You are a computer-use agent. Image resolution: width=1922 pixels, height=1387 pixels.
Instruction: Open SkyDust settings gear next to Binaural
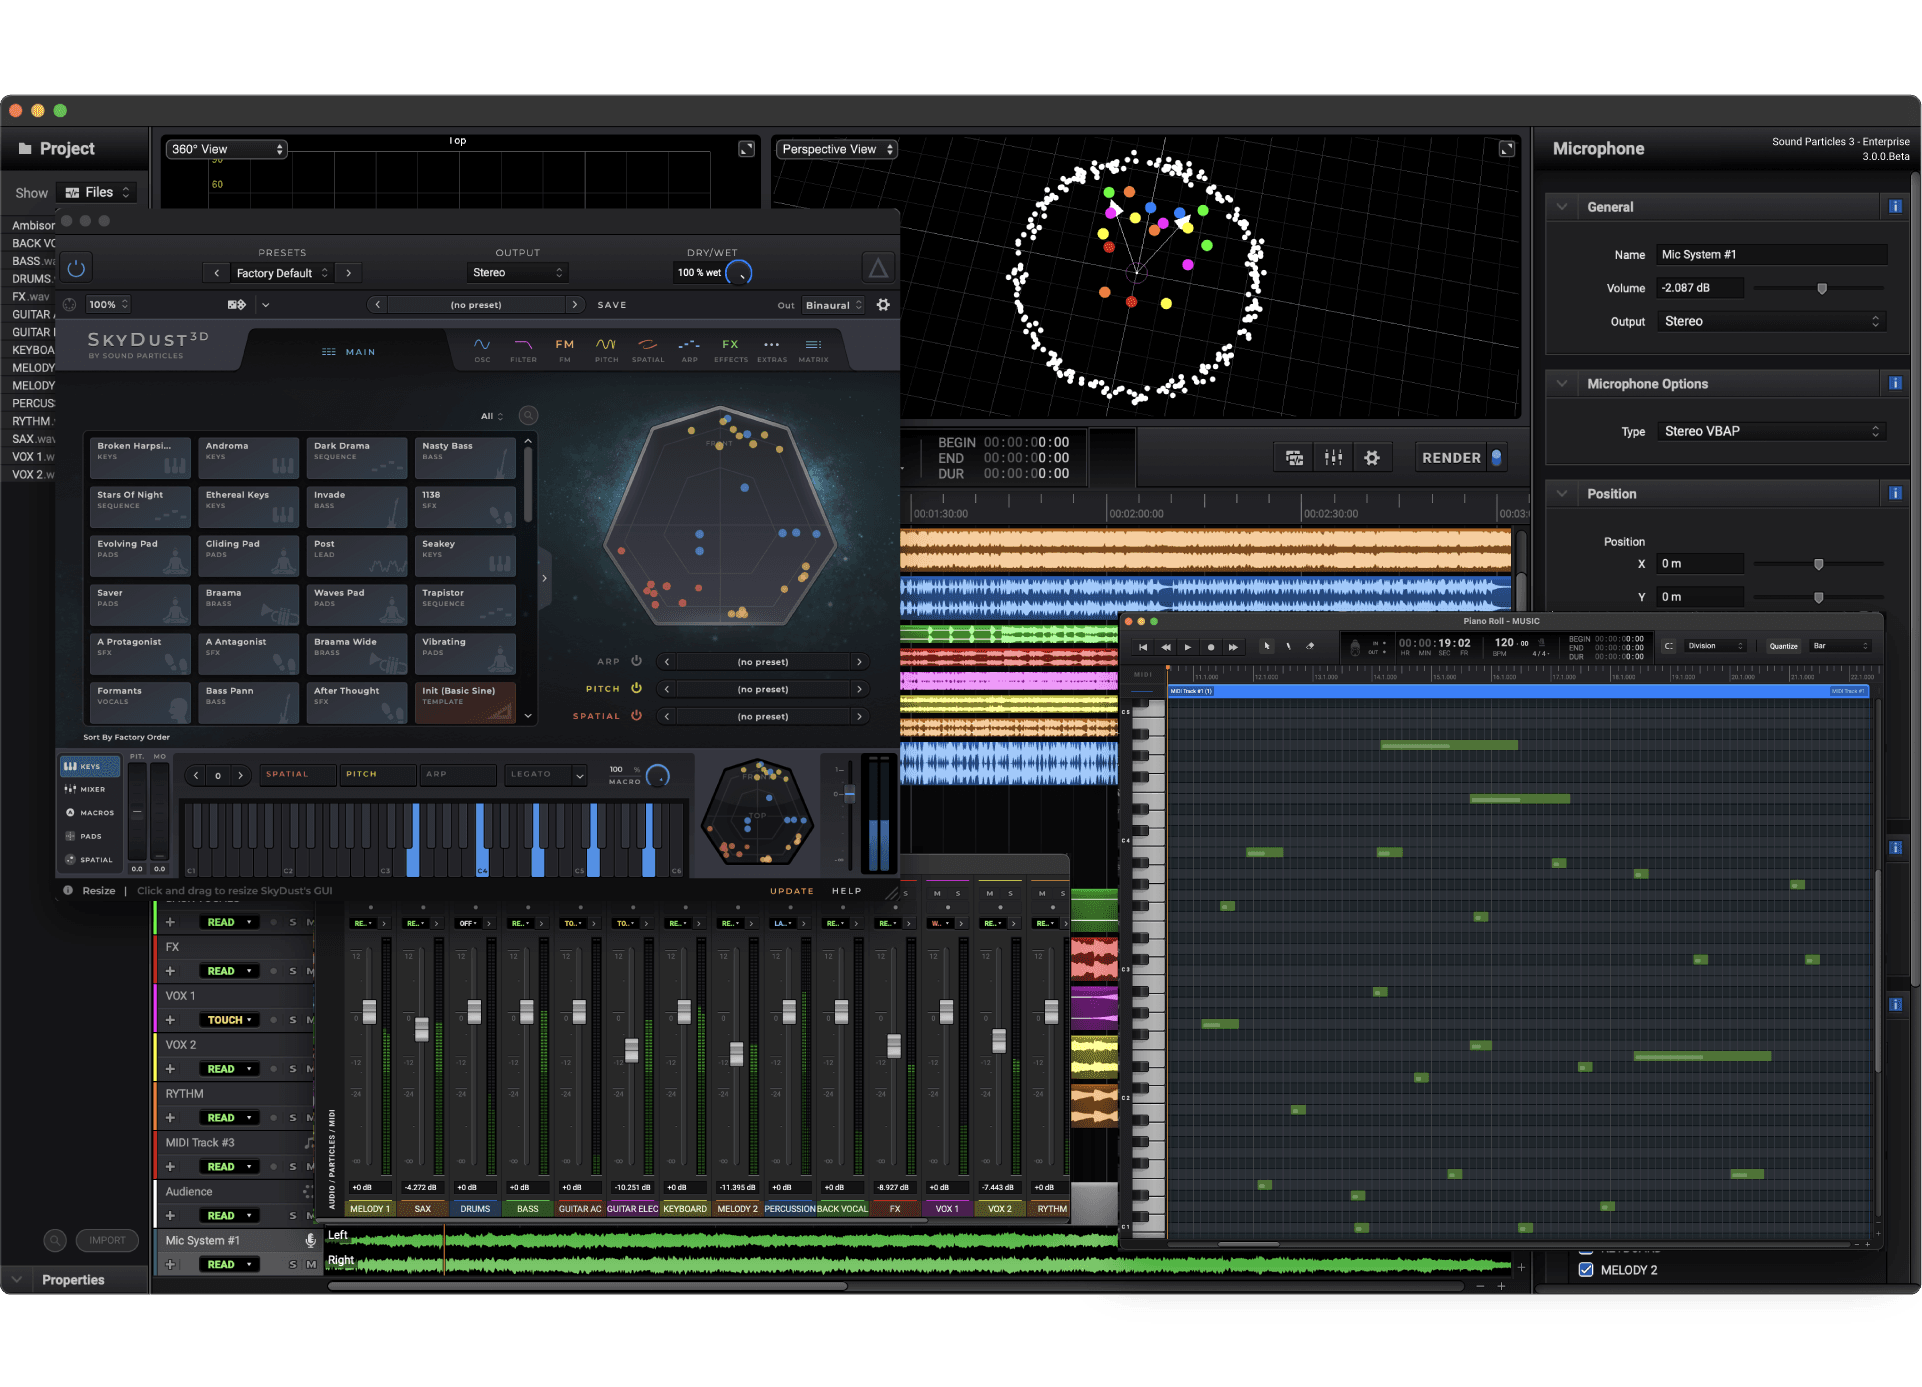click(x=884, y=305)
